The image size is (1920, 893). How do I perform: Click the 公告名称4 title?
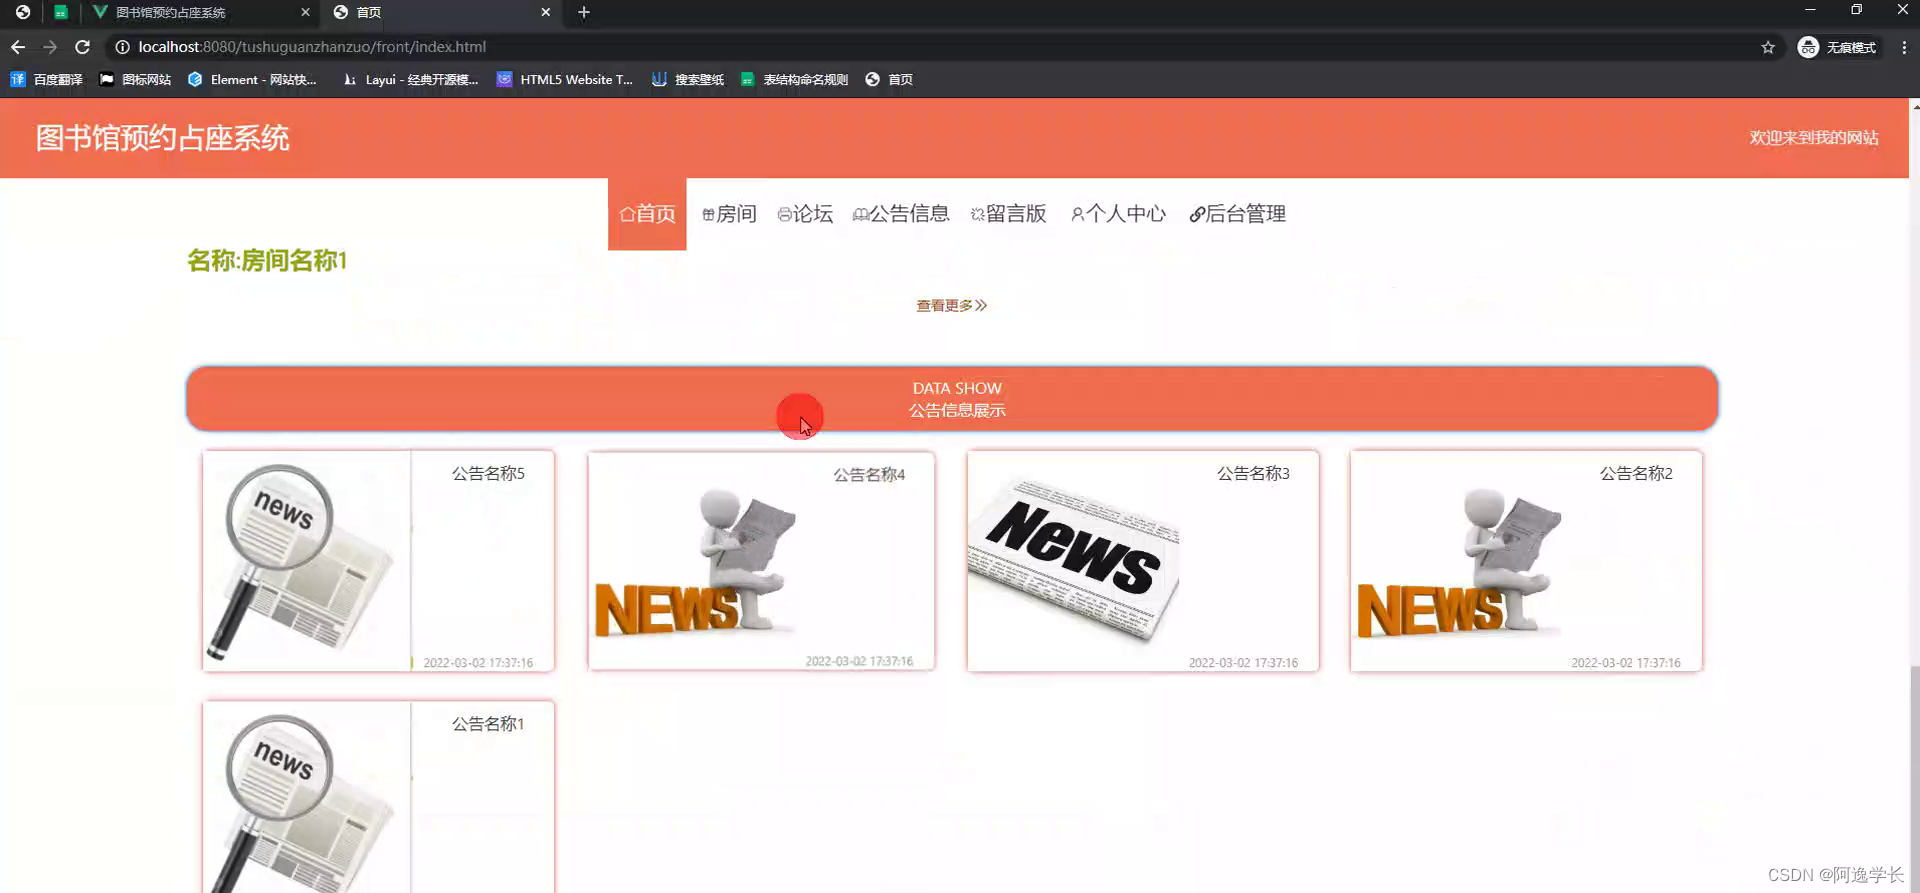point(869,475)
